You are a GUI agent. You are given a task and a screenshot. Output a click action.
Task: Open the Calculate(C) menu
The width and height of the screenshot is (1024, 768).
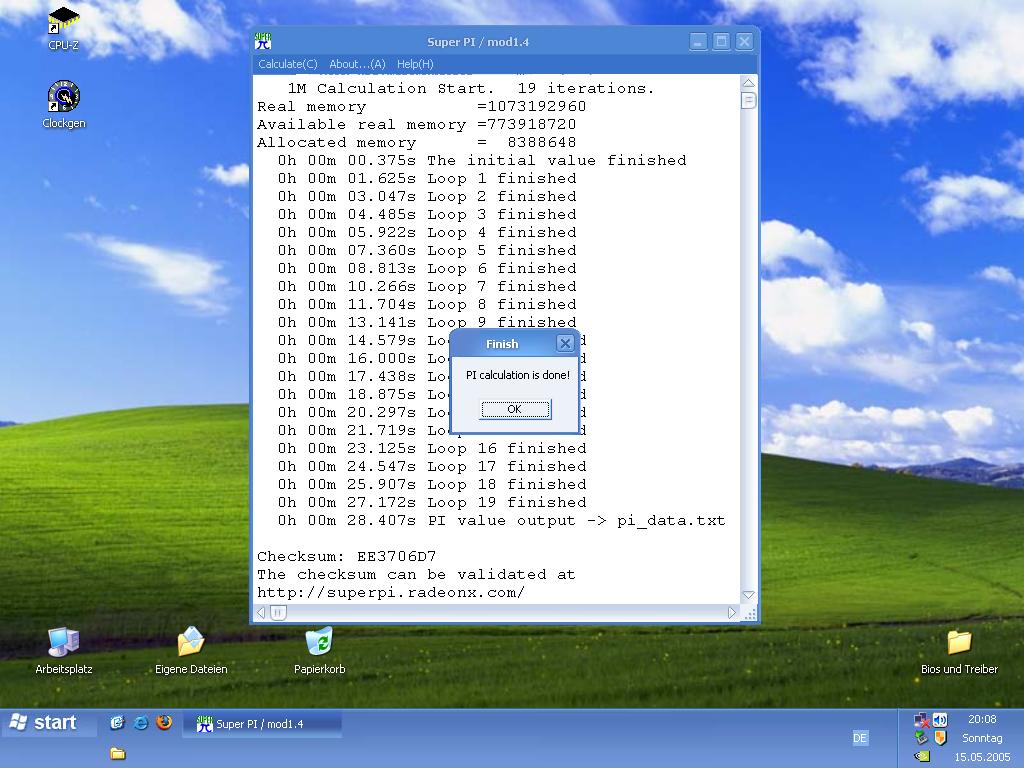287,64
